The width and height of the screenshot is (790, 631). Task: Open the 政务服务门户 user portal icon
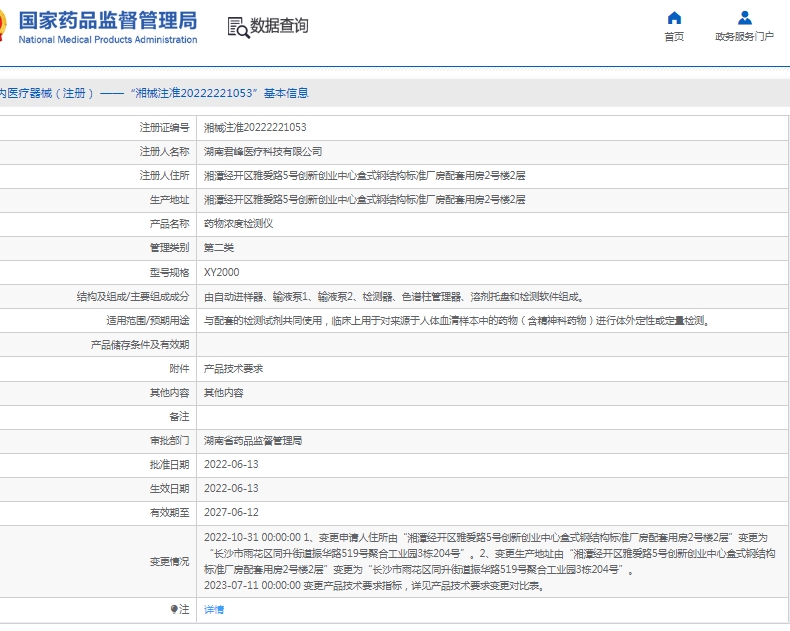[x=745, y=18]
